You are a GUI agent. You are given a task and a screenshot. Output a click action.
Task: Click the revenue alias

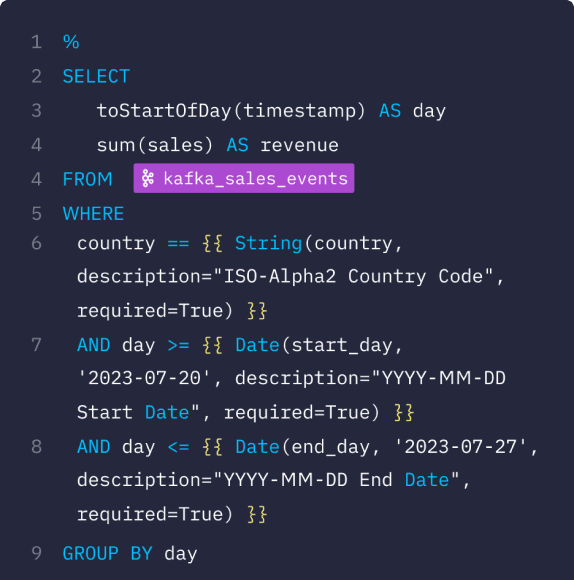coord(300,145)
